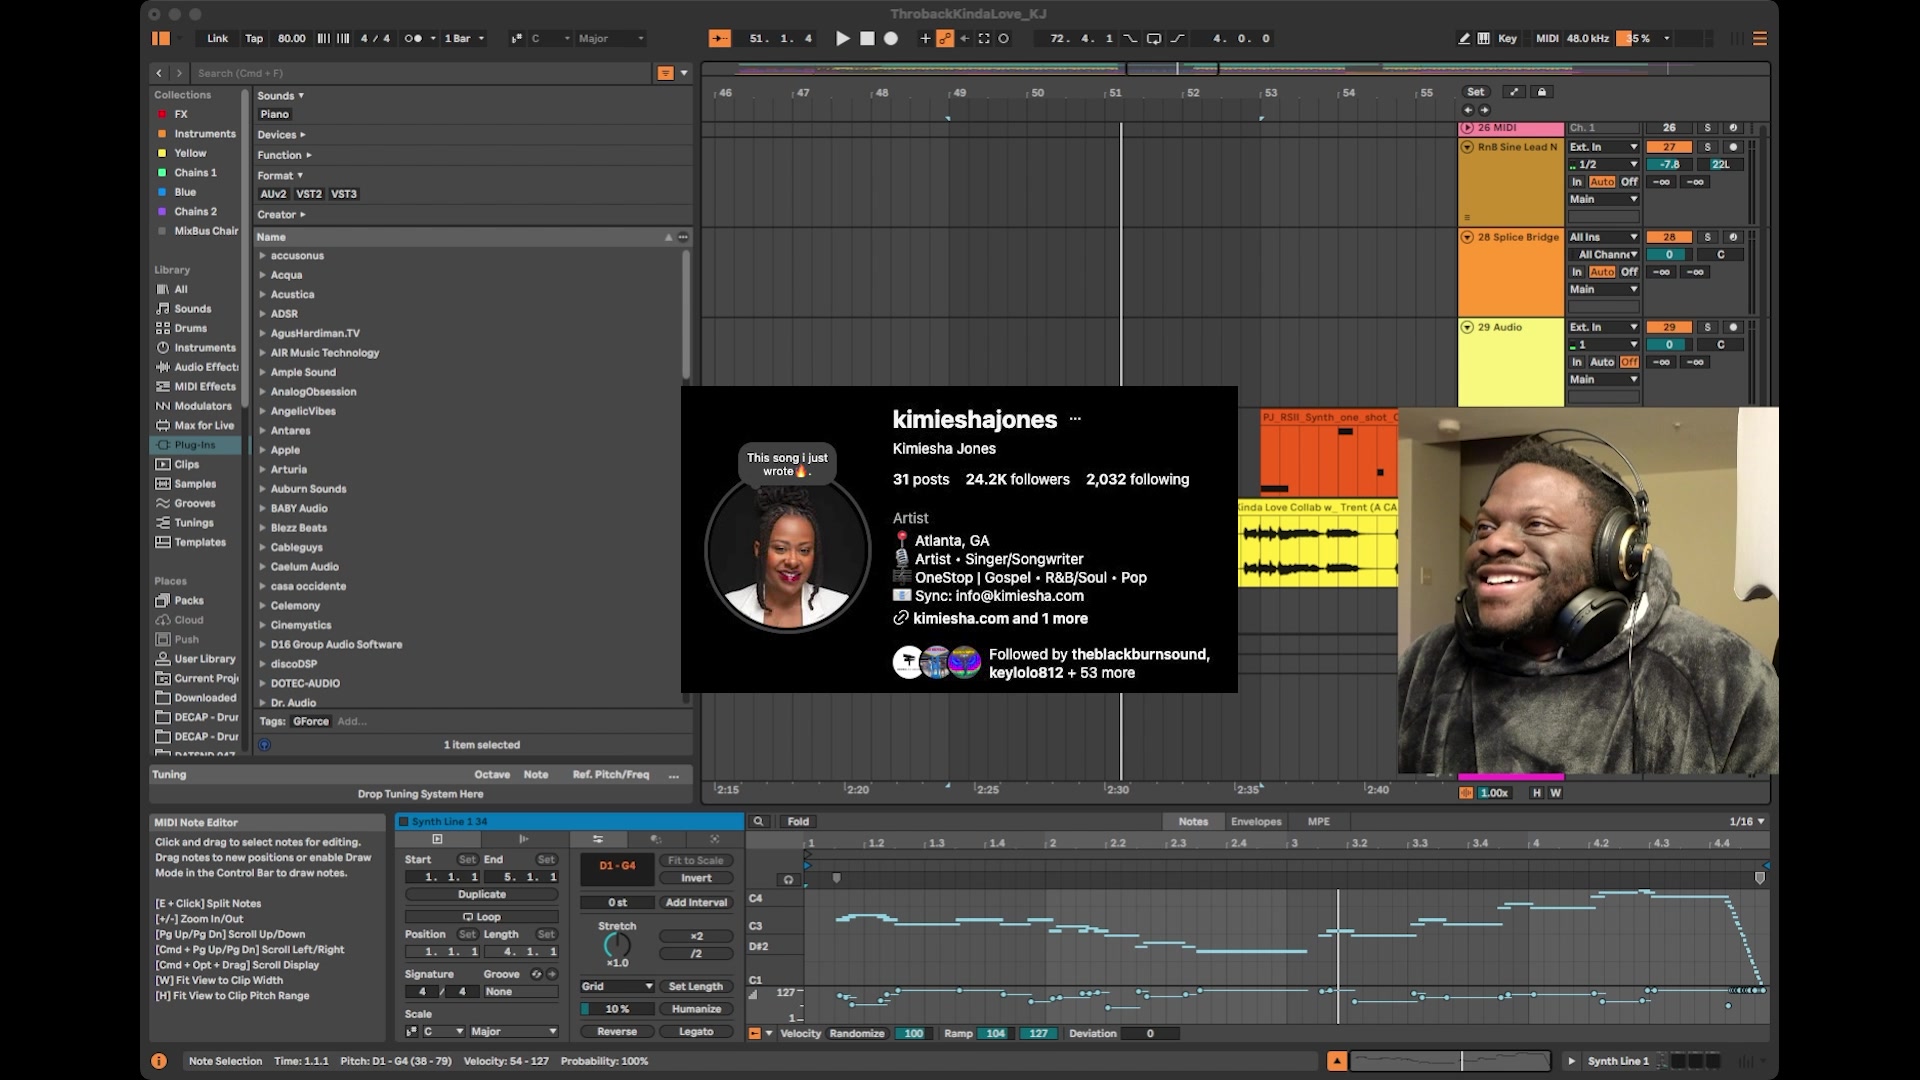Toggle the loop switch in the transport
Screen dimensions: 1920x1080
pos(1153,38)
